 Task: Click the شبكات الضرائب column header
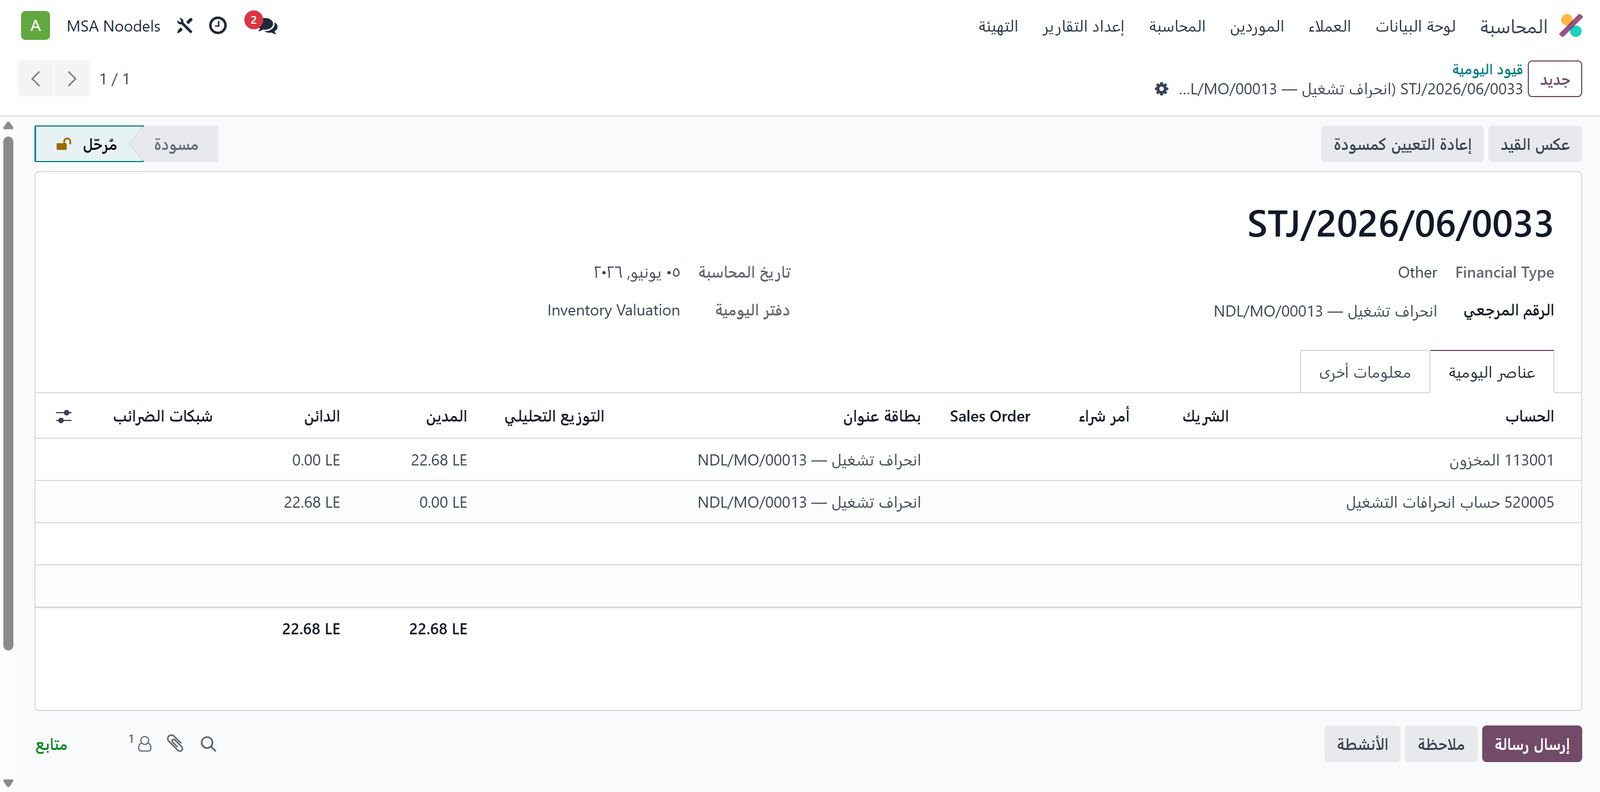(163, 416)
